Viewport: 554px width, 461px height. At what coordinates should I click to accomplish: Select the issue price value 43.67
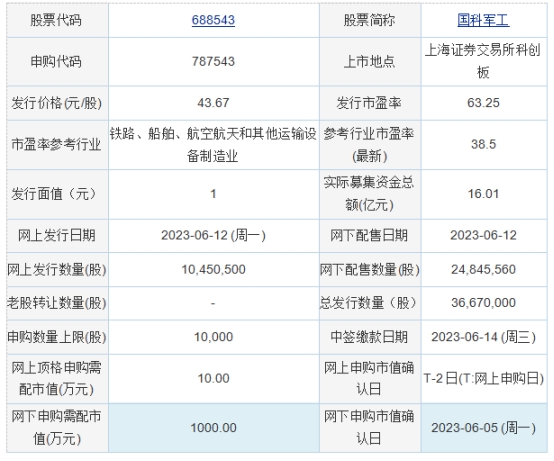(x=213, y=103)
